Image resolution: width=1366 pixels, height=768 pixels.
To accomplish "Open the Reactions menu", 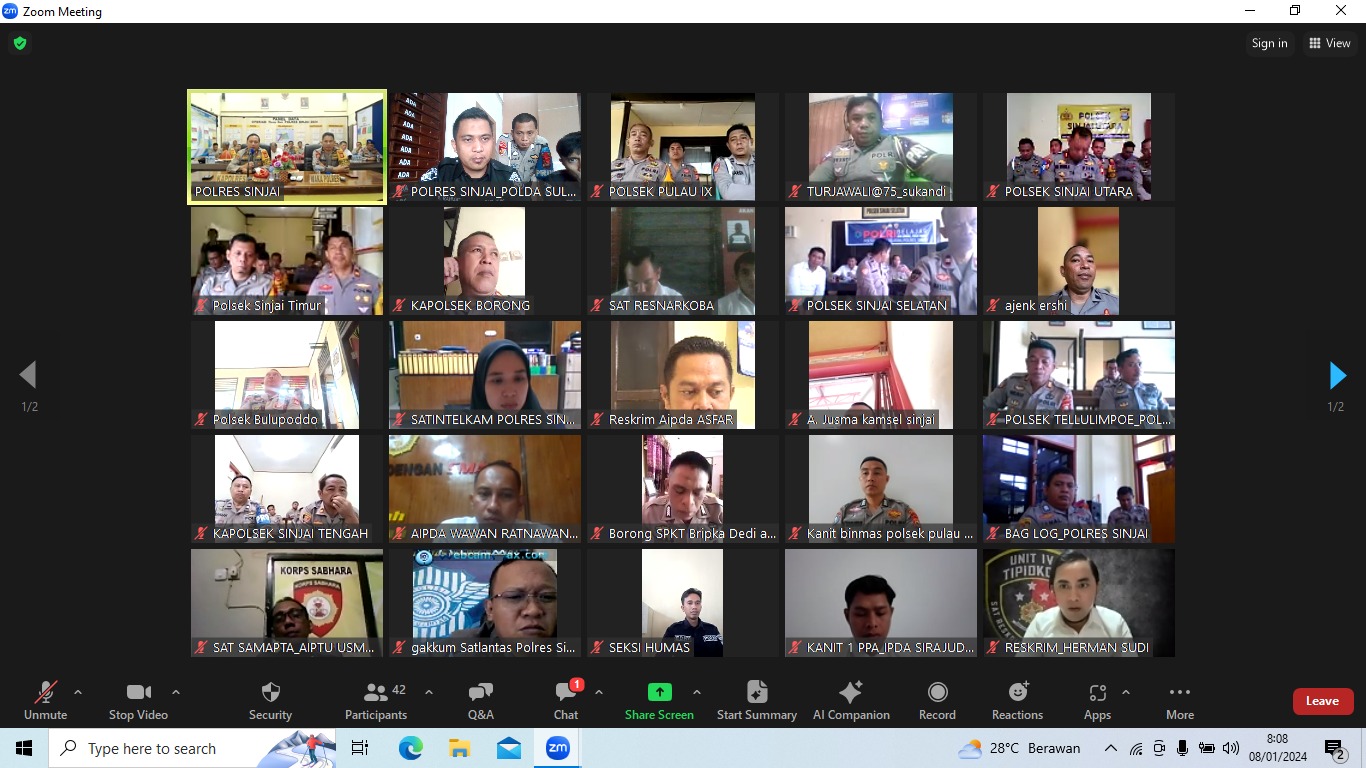I will [1017, 700].
